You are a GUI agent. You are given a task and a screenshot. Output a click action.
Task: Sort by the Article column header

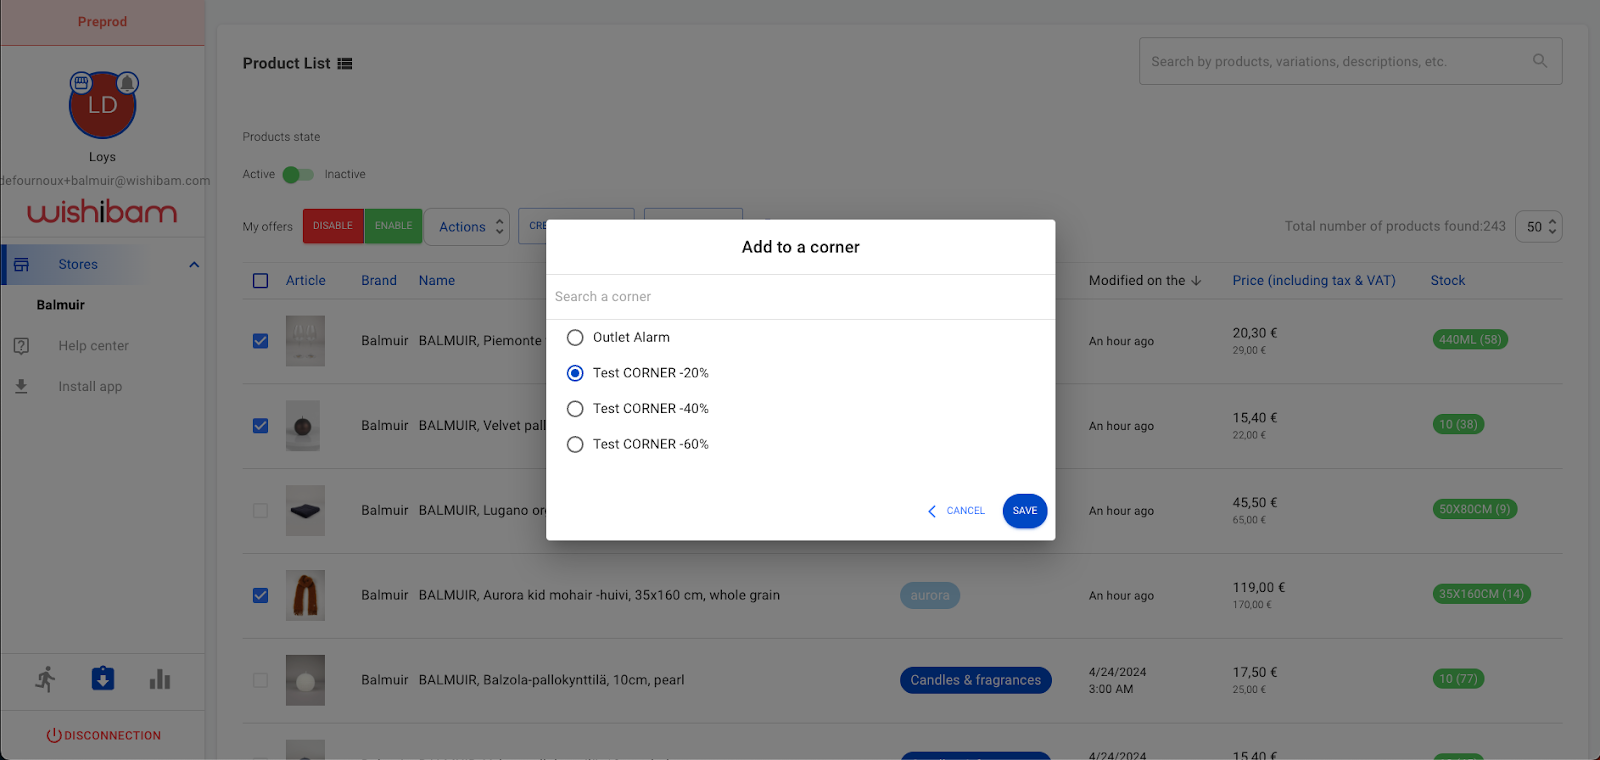[x=306, y=281]
